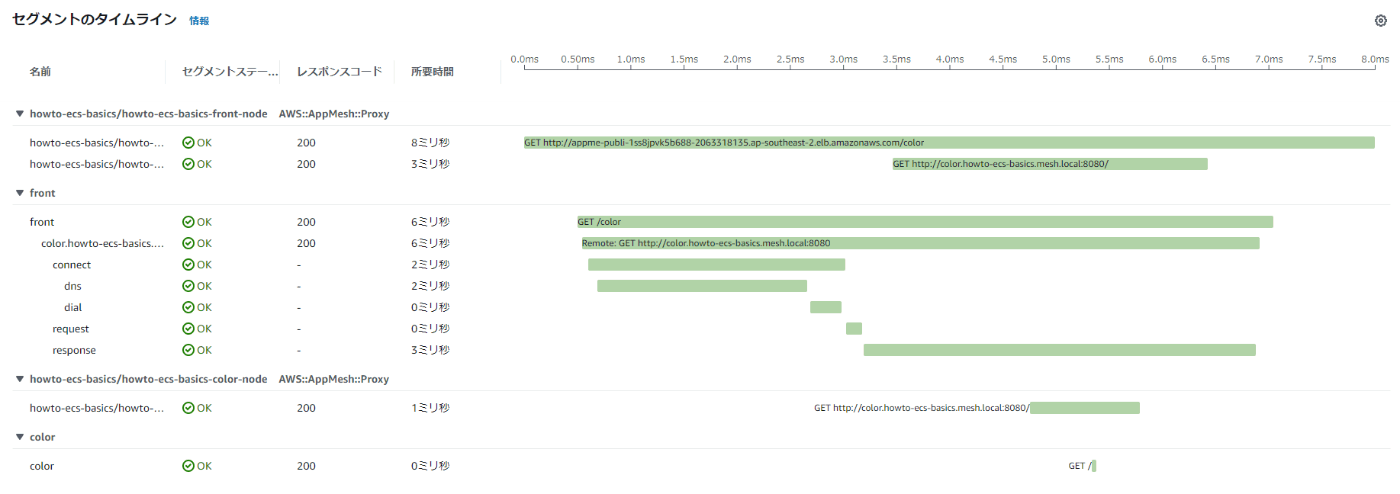Click the 3ミリ秒 duration in the response row
The height and width of the screenshot is (494, 1400).
[x=430, y=350]
